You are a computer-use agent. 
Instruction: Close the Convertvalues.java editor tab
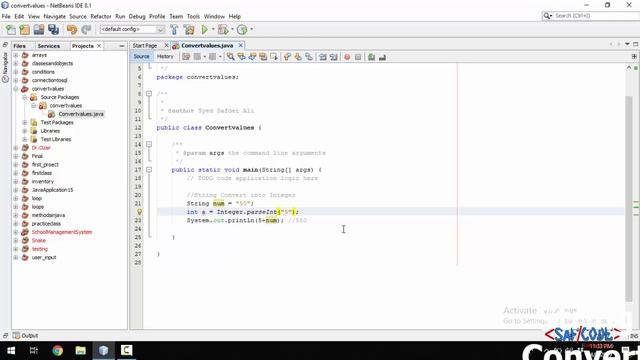pos(240,45)
